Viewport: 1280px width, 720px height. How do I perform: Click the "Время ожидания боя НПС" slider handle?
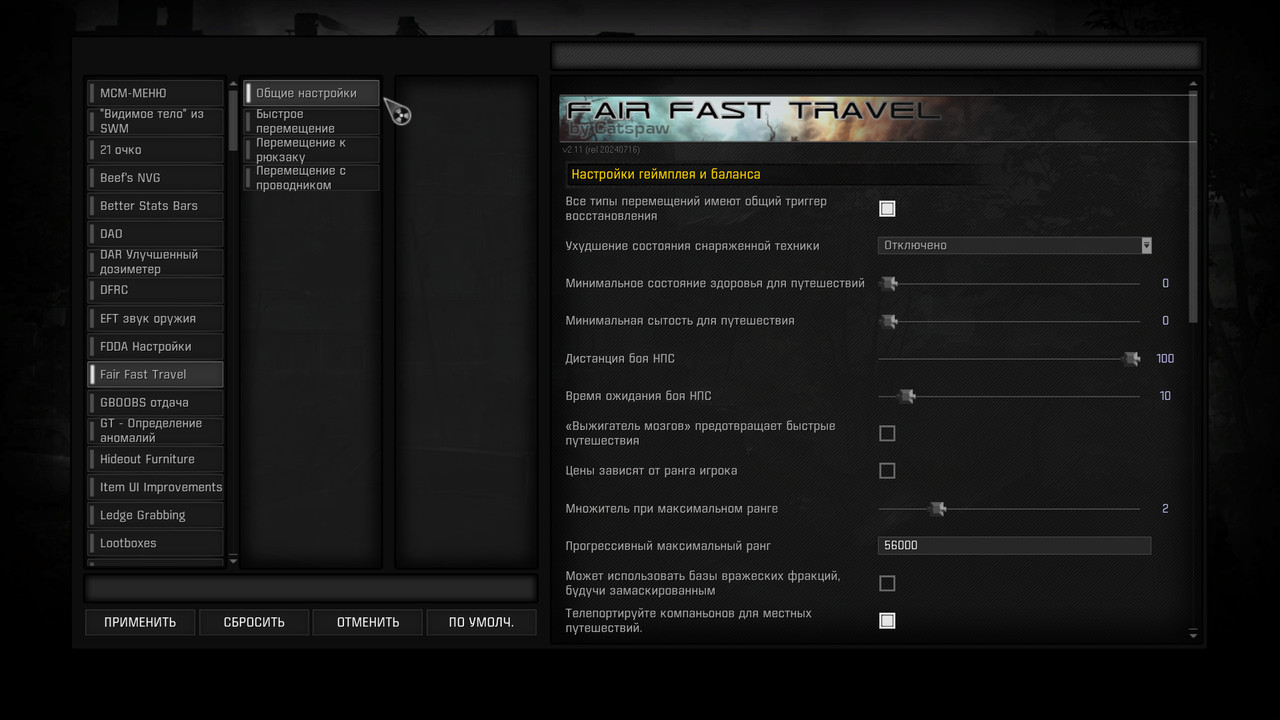[906, 395]
